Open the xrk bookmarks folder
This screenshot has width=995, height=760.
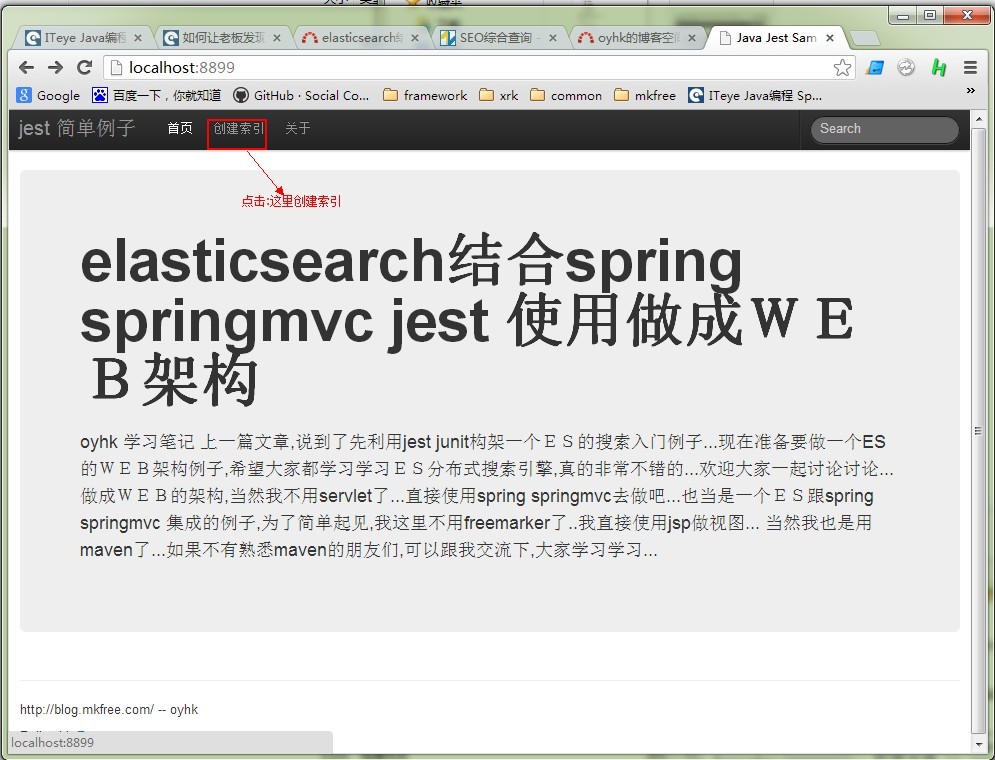coord(499,95)
